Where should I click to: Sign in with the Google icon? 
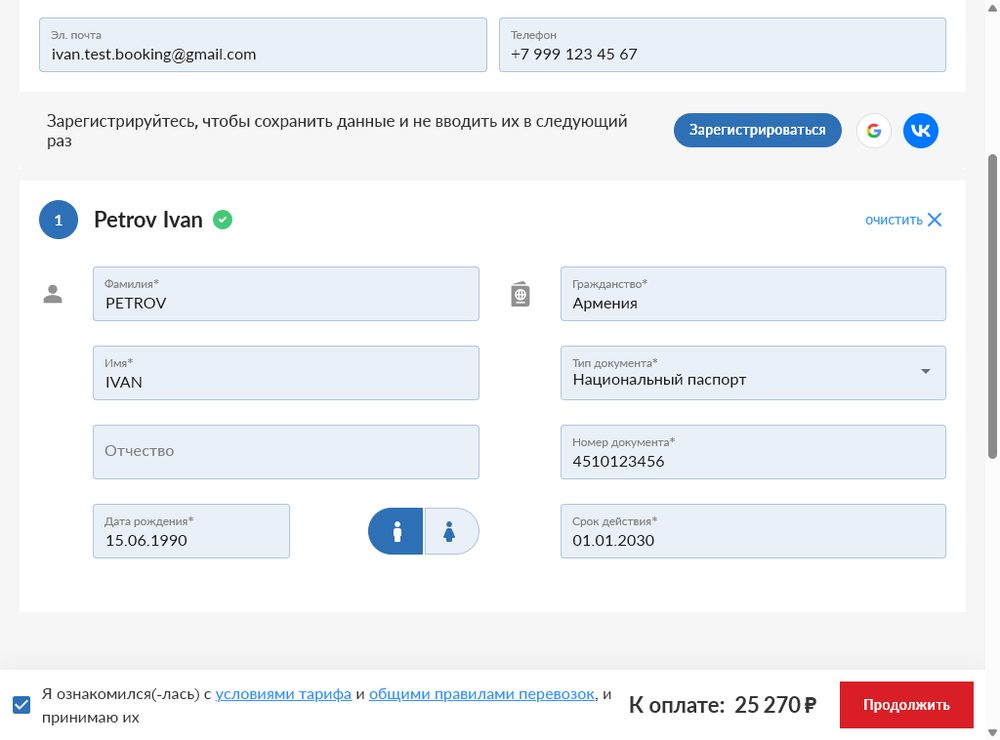coord(873,131)
